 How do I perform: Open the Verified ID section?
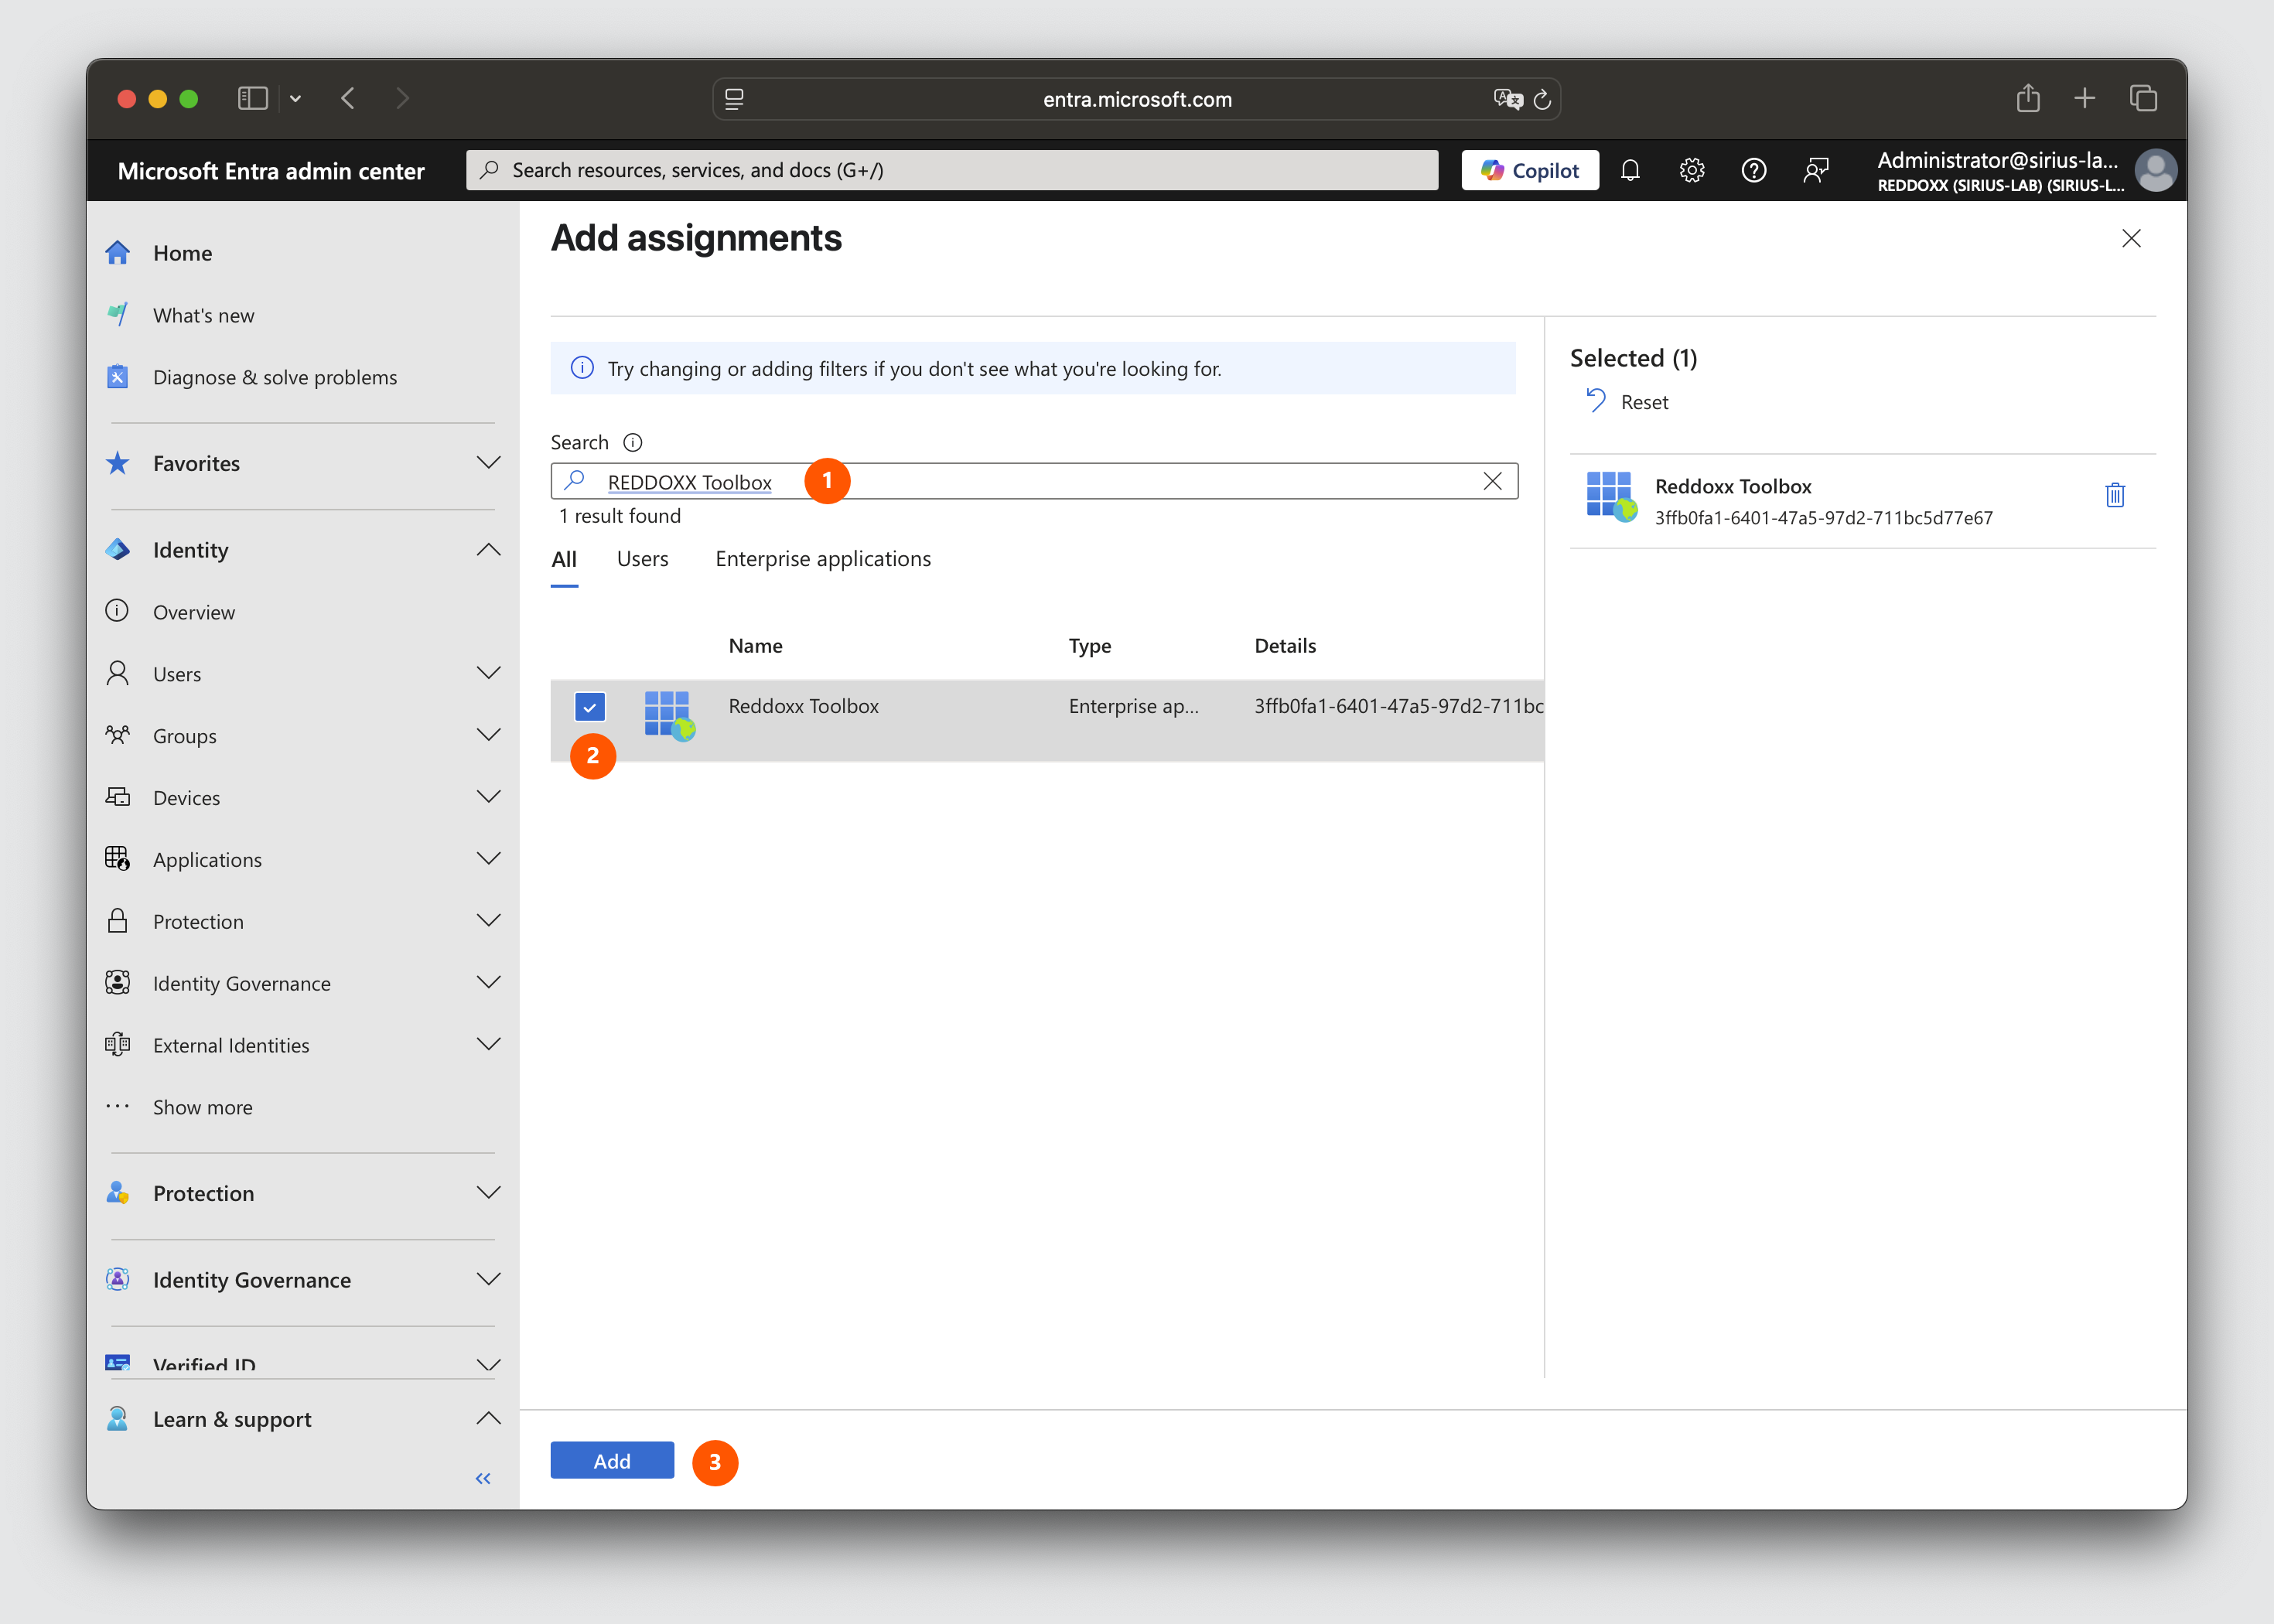[303, 1363]
